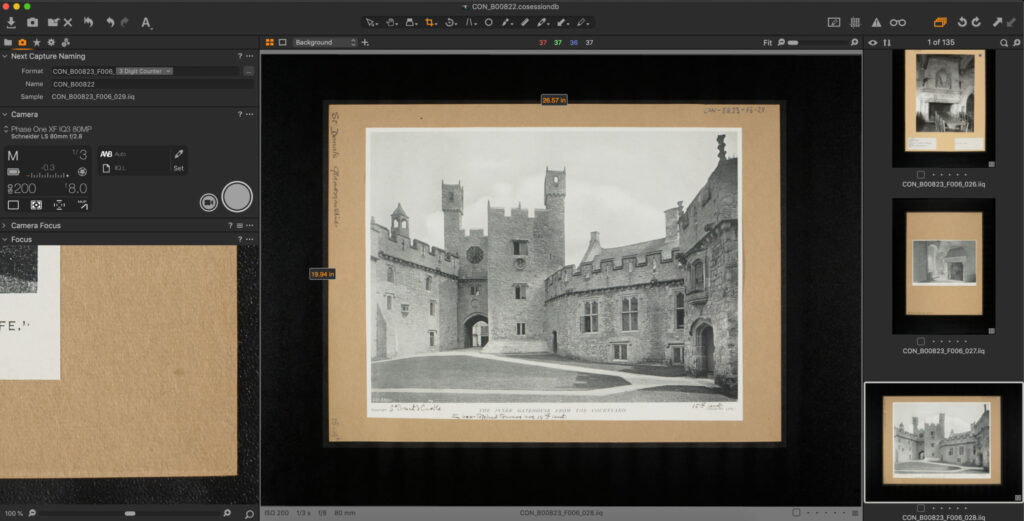Select the Spot removal circle tool
The image size is (1024, 521).
(488, 22)
